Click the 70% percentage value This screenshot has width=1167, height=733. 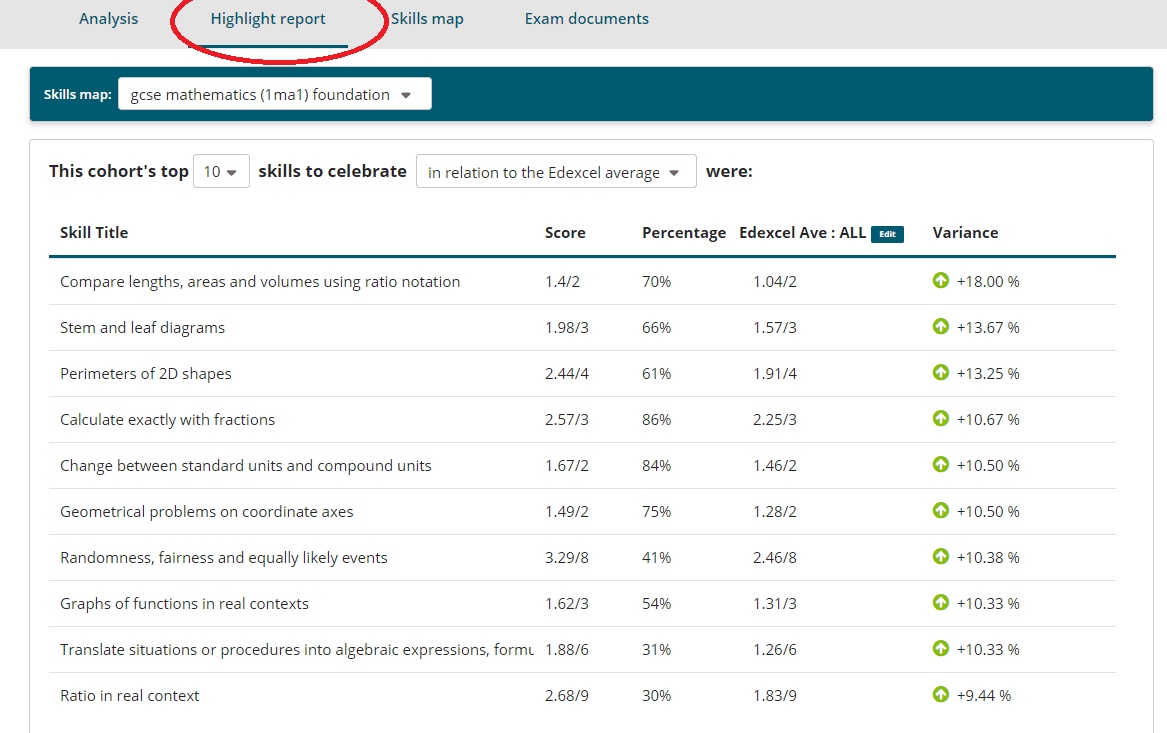click(x=656, y=281)
